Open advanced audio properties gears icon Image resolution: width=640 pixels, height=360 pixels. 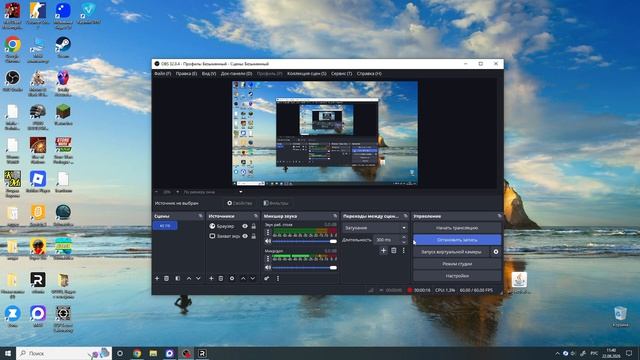[267, 278]
